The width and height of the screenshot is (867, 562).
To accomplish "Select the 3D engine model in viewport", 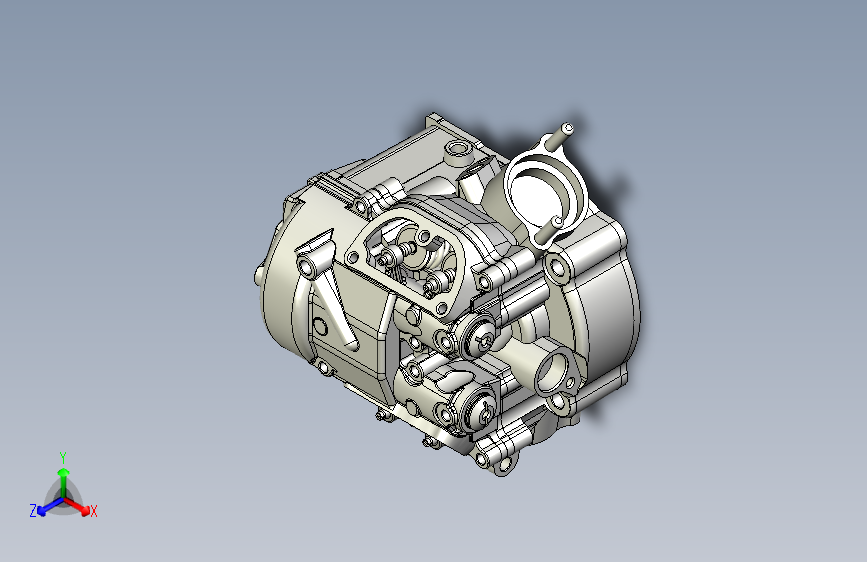I will coord(448,296).
